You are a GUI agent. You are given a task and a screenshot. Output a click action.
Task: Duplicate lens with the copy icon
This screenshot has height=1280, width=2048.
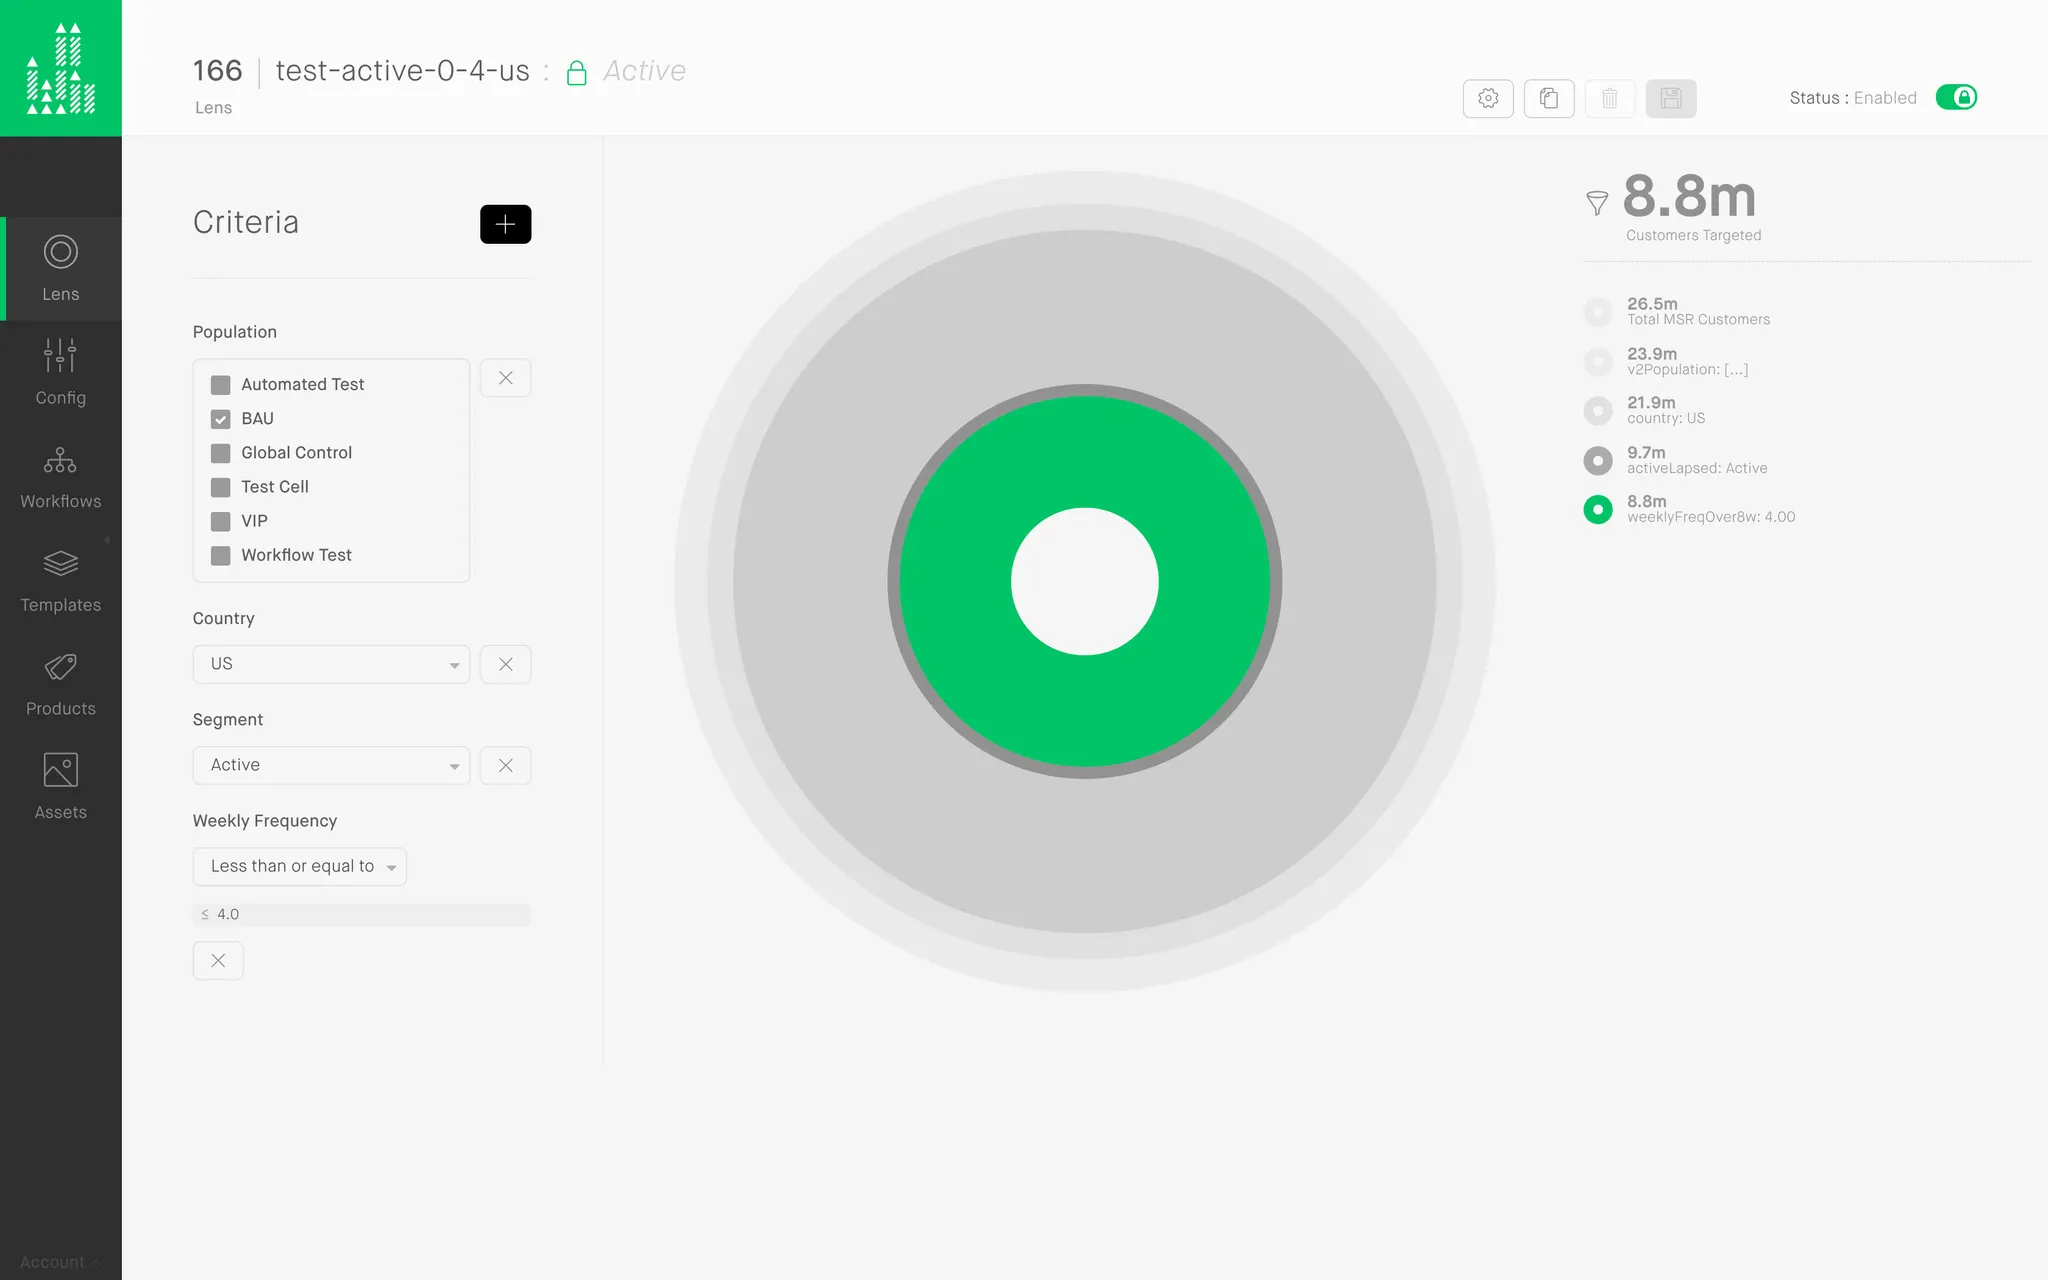point(1549,98)
